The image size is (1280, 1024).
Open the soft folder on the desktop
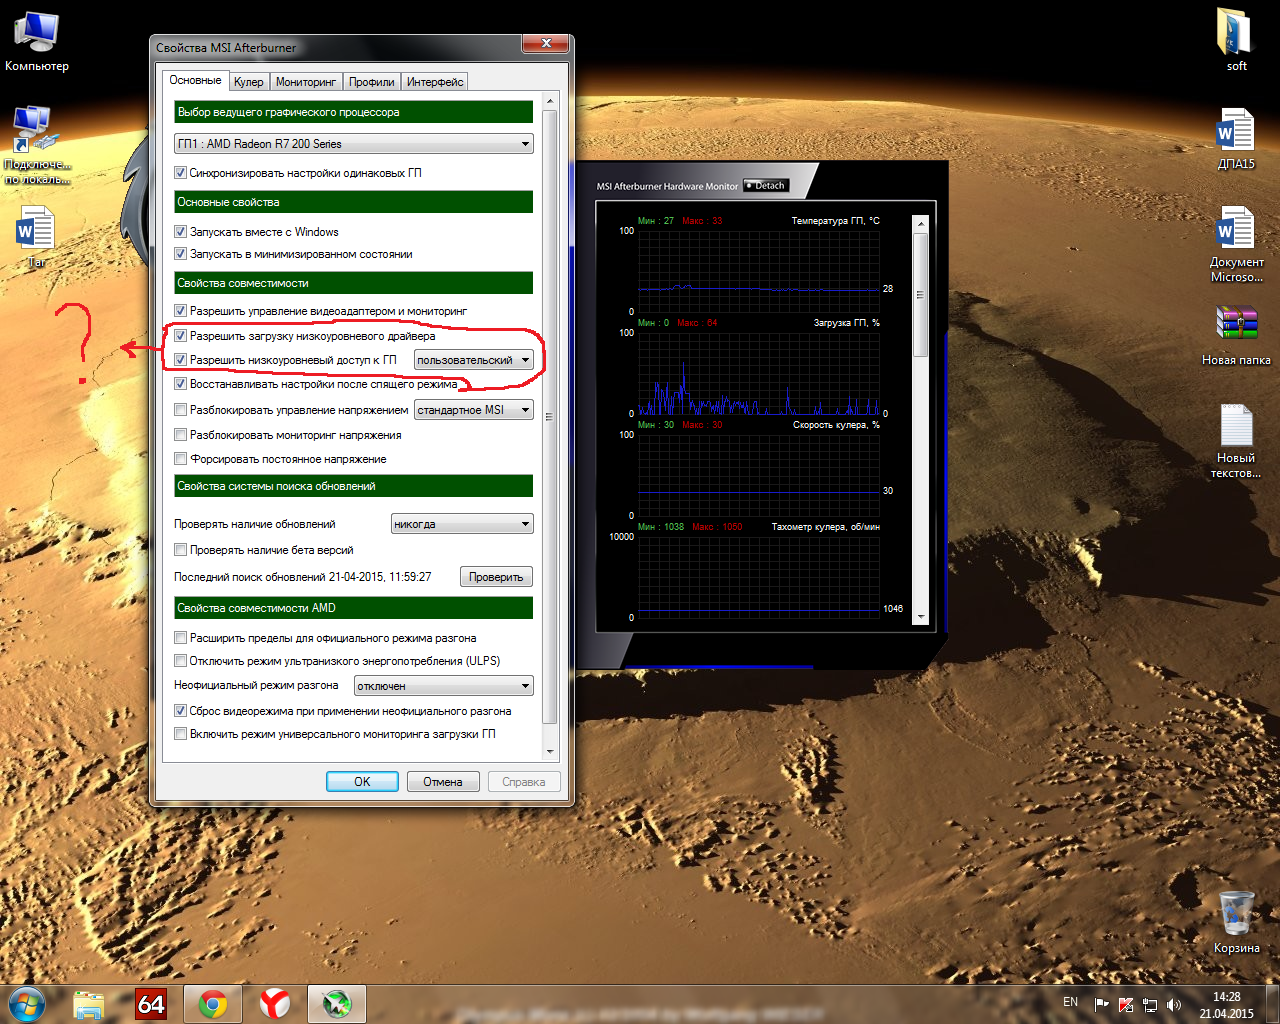point(1236,41)
